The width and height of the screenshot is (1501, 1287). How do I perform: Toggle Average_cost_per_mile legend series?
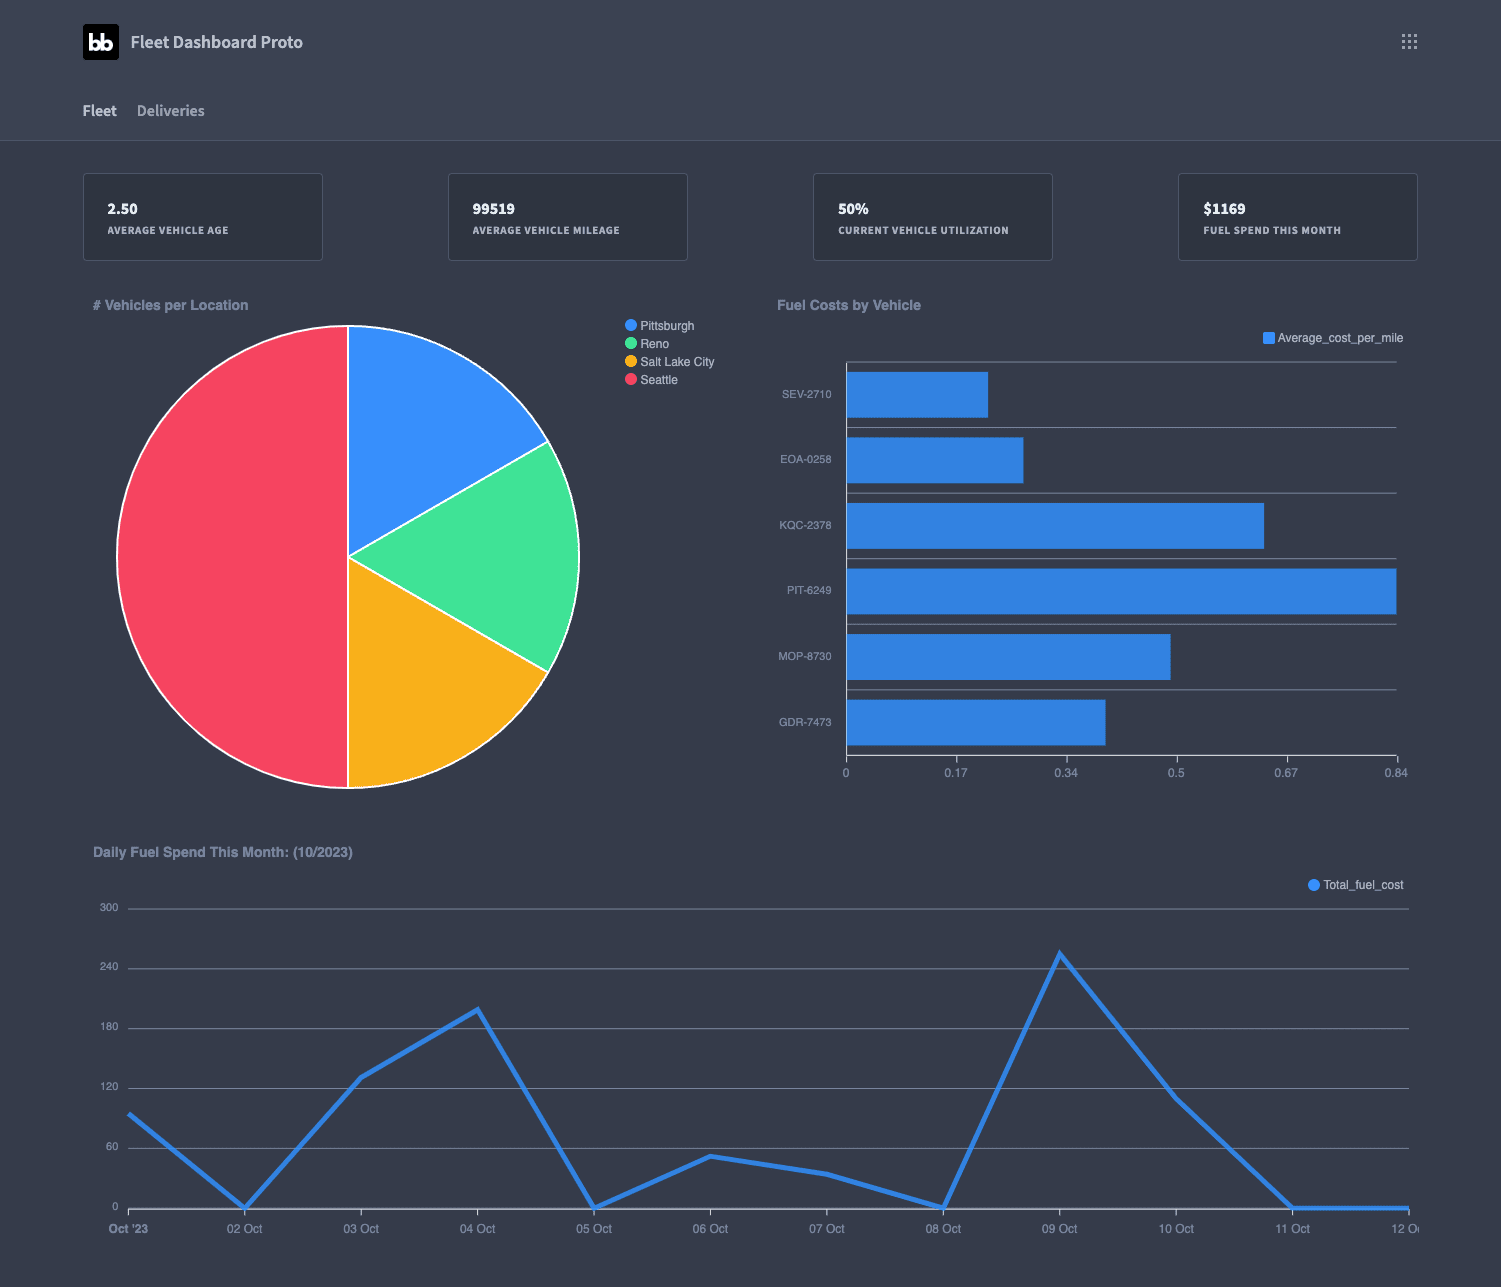point(1333,338)
